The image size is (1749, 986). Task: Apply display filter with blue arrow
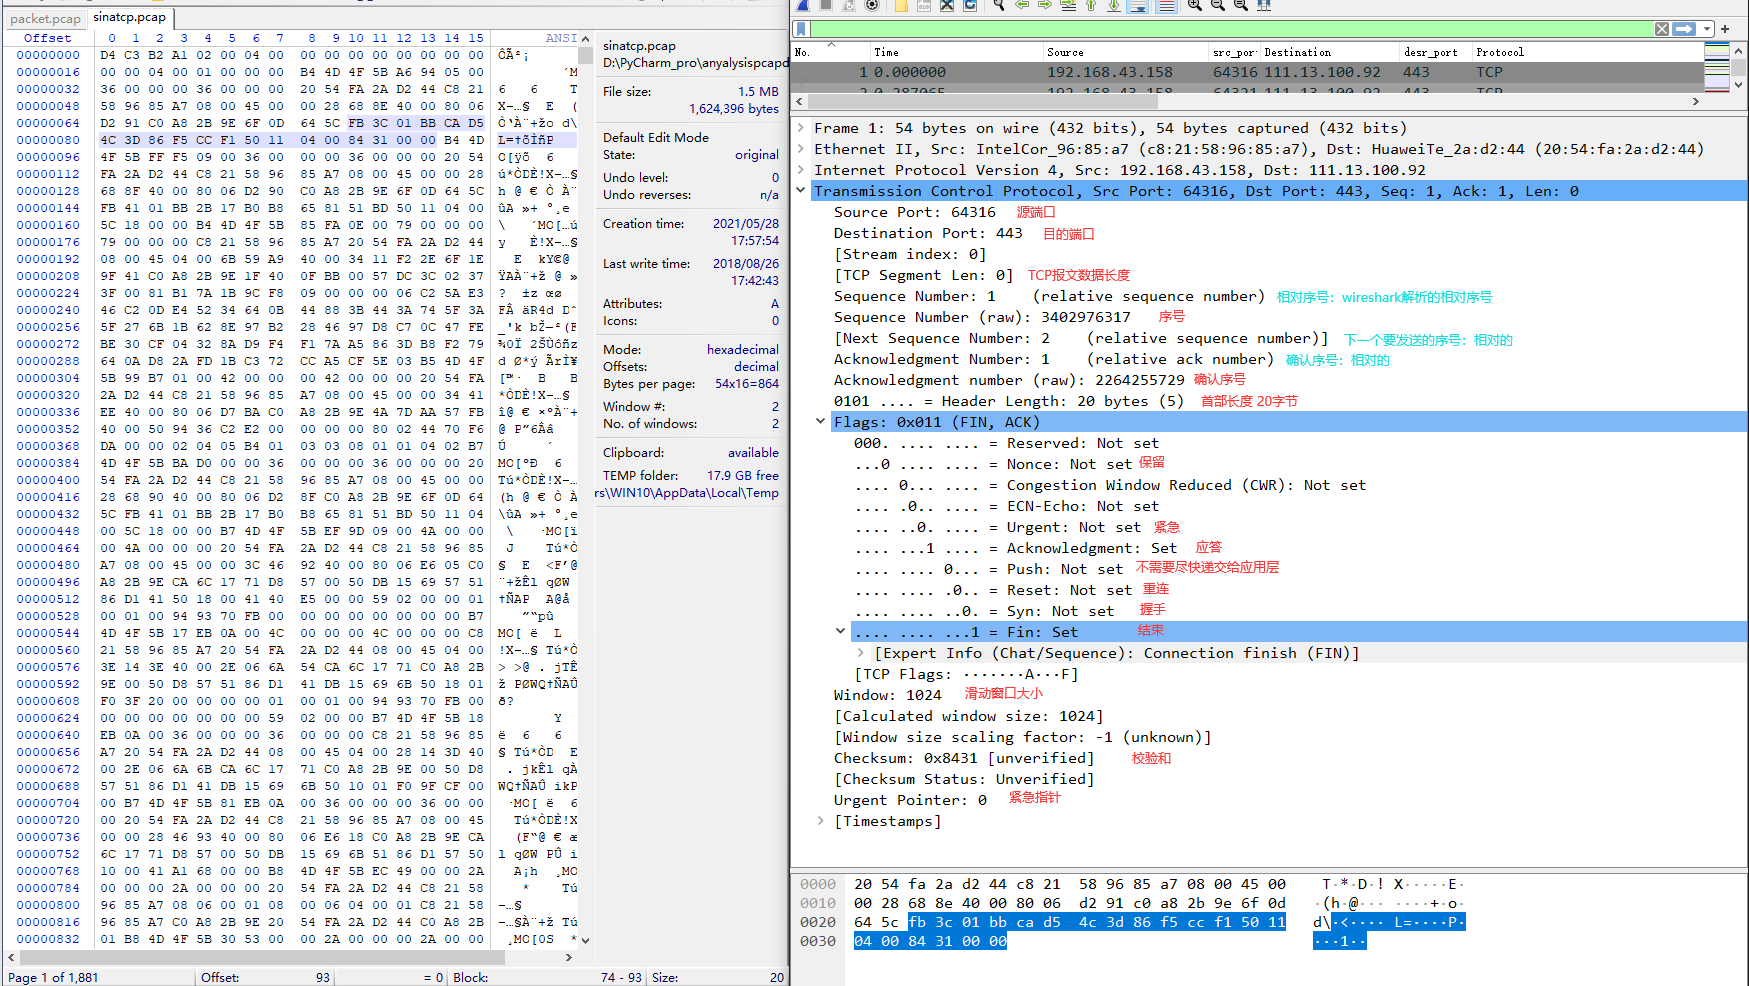point(1685,29)
